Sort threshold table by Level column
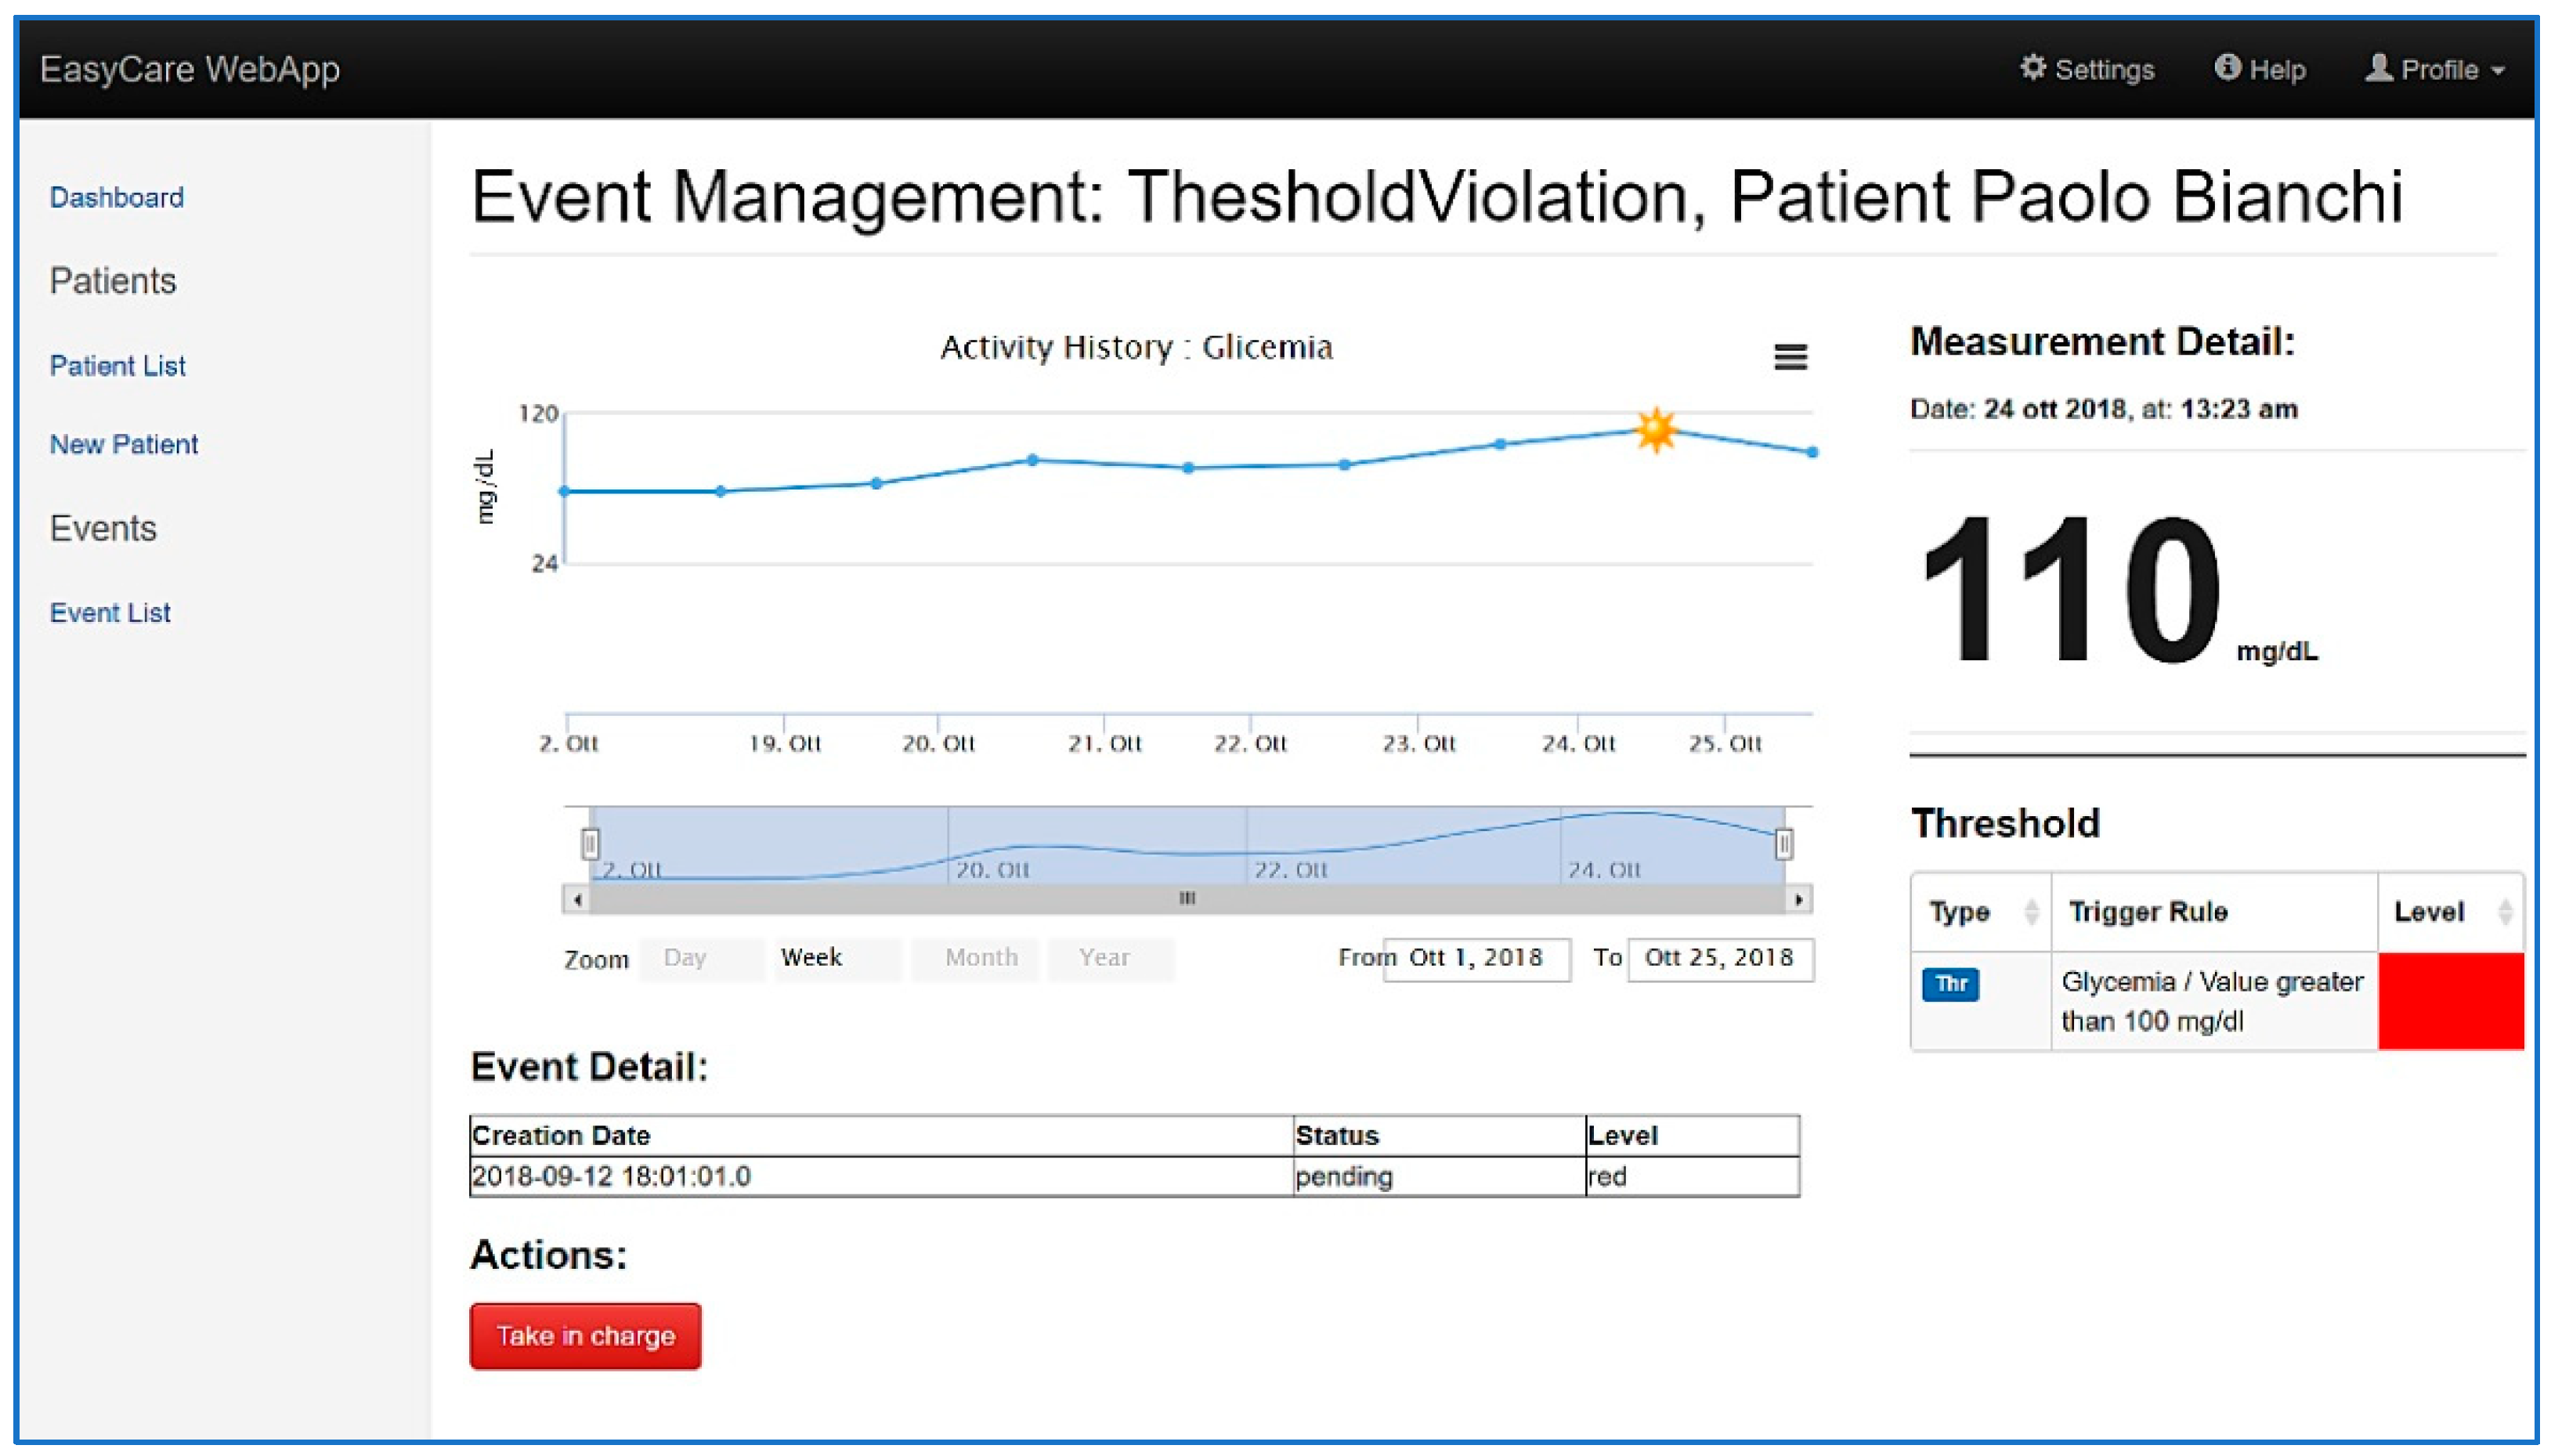The width and height of the screenshot is (2551, 1456). pos(2504,912)
